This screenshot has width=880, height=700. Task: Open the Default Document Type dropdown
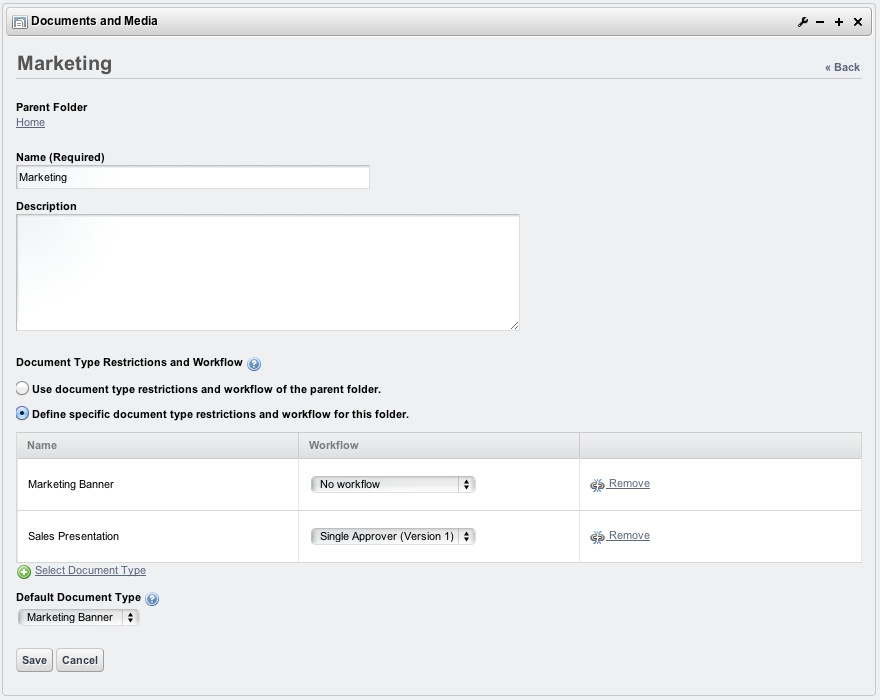[x=78, y=617]
